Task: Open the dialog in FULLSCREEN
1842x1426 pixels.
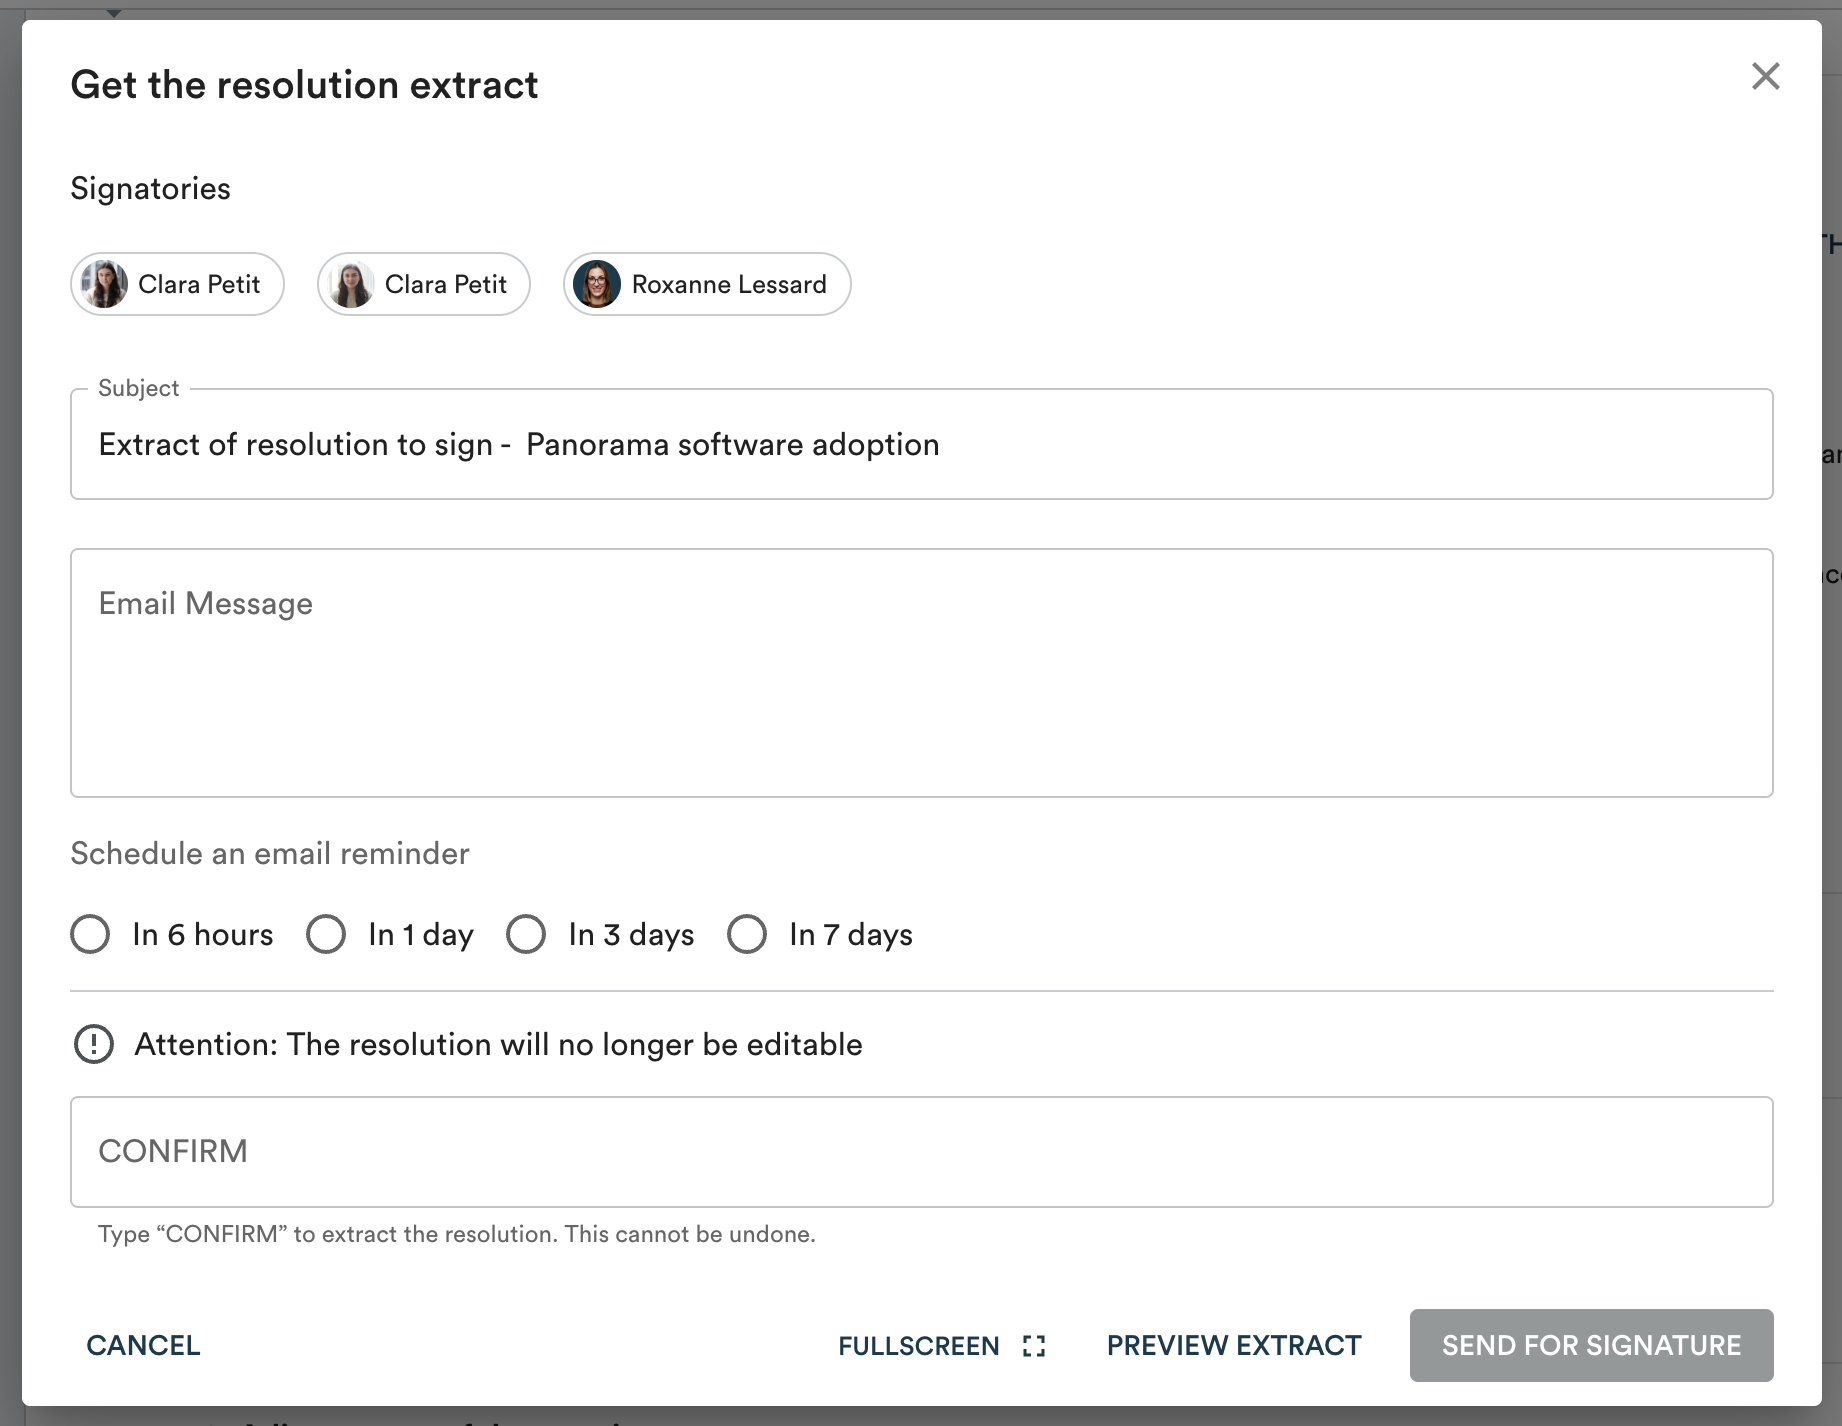Action: [918, 1346]
